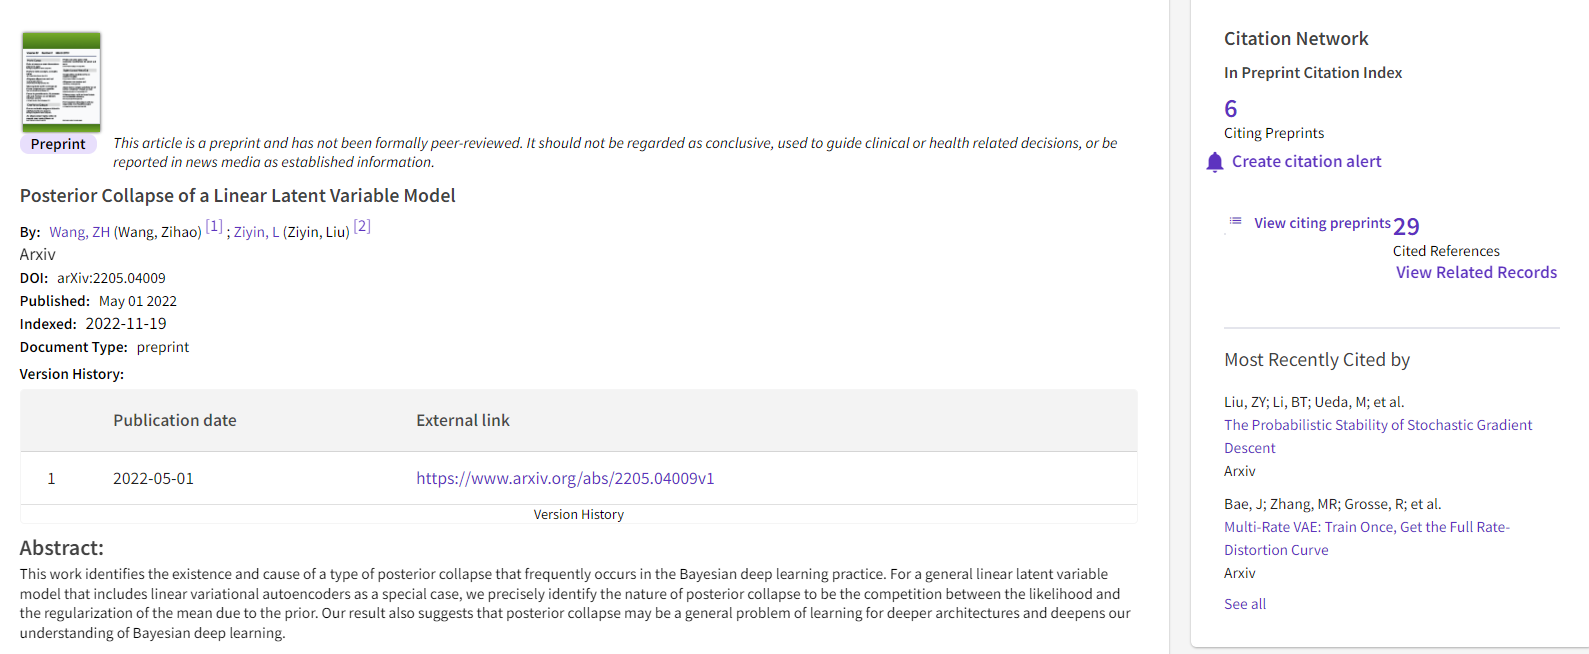Screen dimensions: 1589x654
Task: Open author profile Ziyin, L
Action: 254,231
